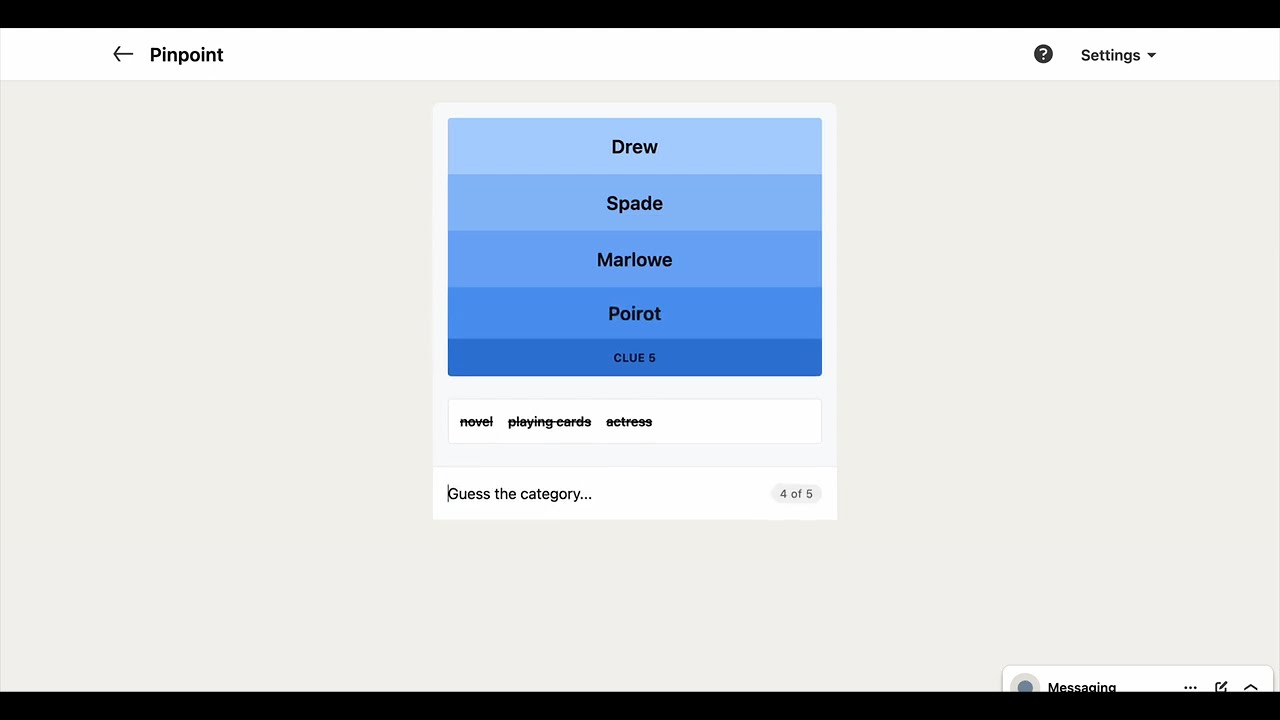Screen dimensions: 1280x720
Task: Open the Messaging panel
Action: tap(1081, 687)
